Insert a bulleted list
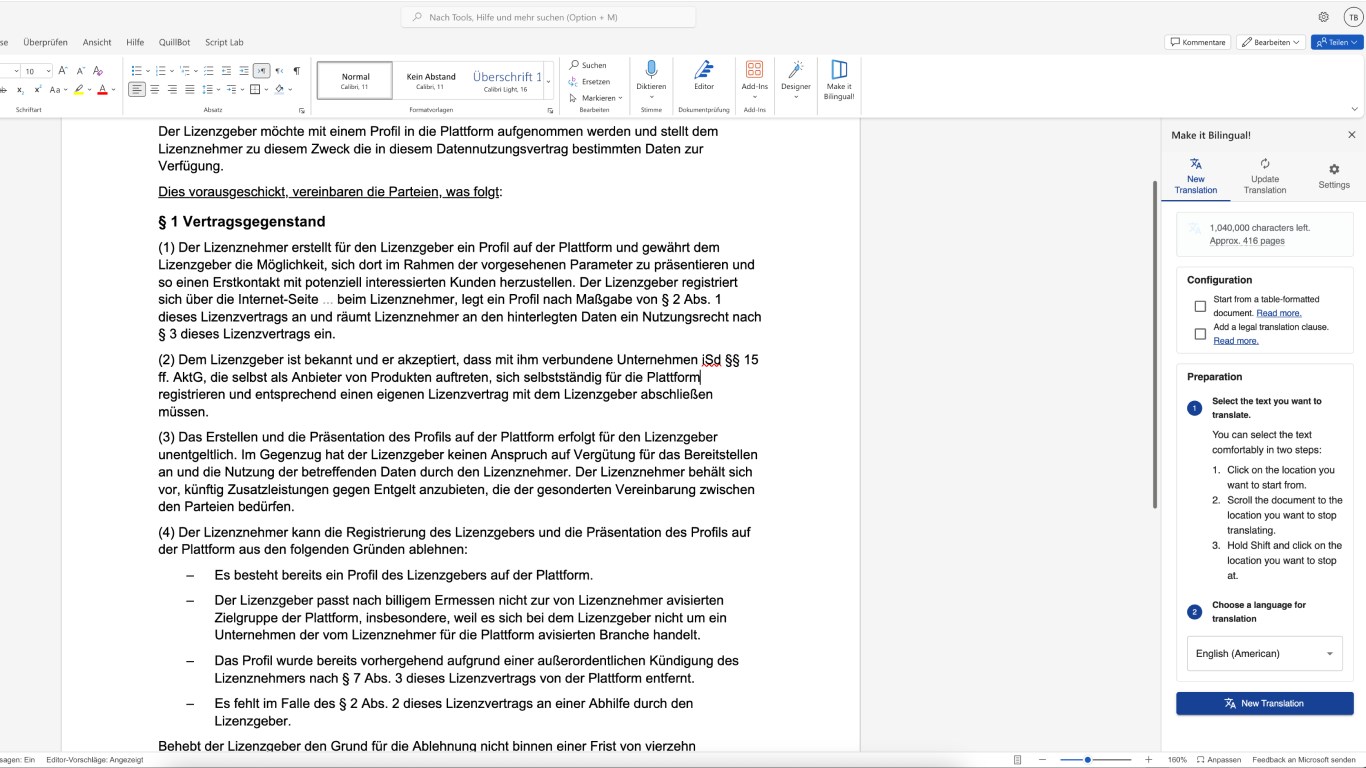The width and height of the screenshot is (1366, 768). pyautogui.click(x=136, y=71)
